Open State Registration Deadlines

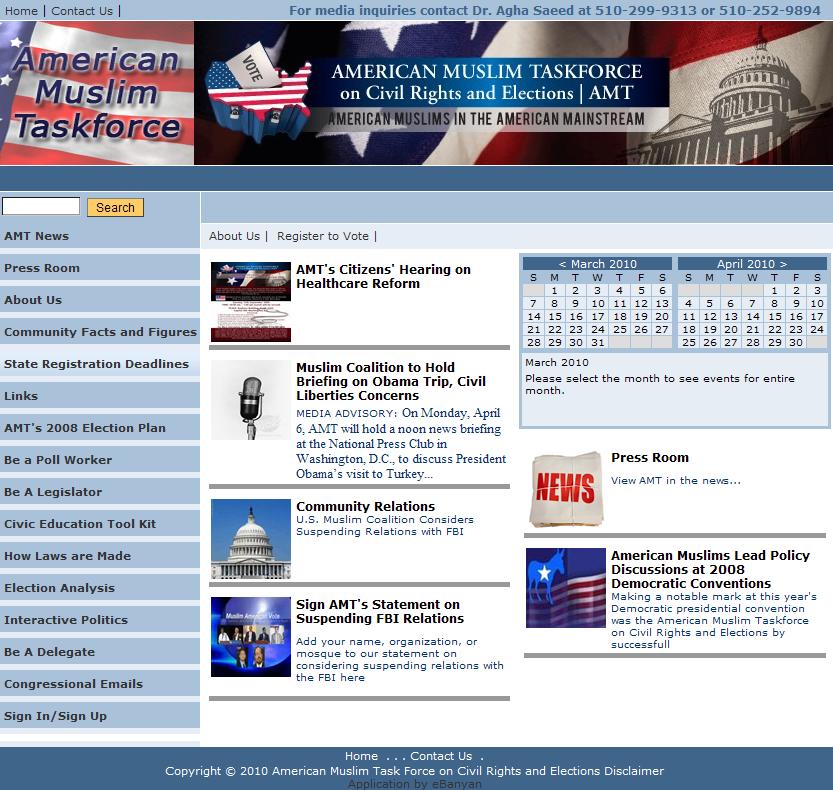100,364
